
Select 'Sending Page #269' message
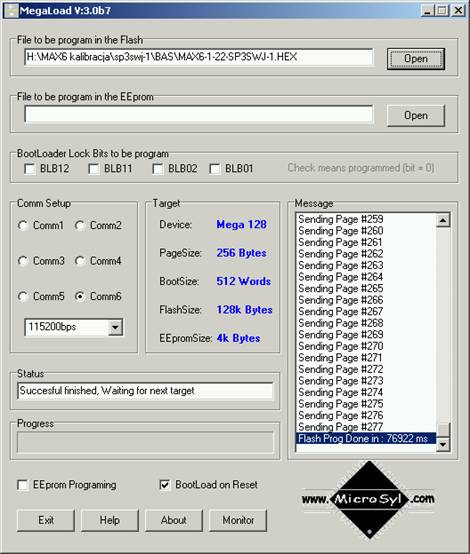click(366, 335)
